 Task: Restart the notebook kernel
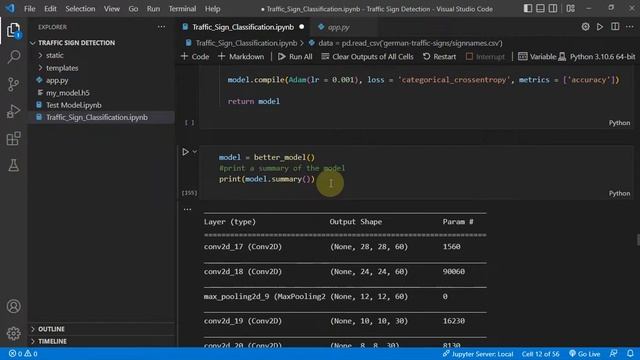pyautogui.click(x=439, y=57)
